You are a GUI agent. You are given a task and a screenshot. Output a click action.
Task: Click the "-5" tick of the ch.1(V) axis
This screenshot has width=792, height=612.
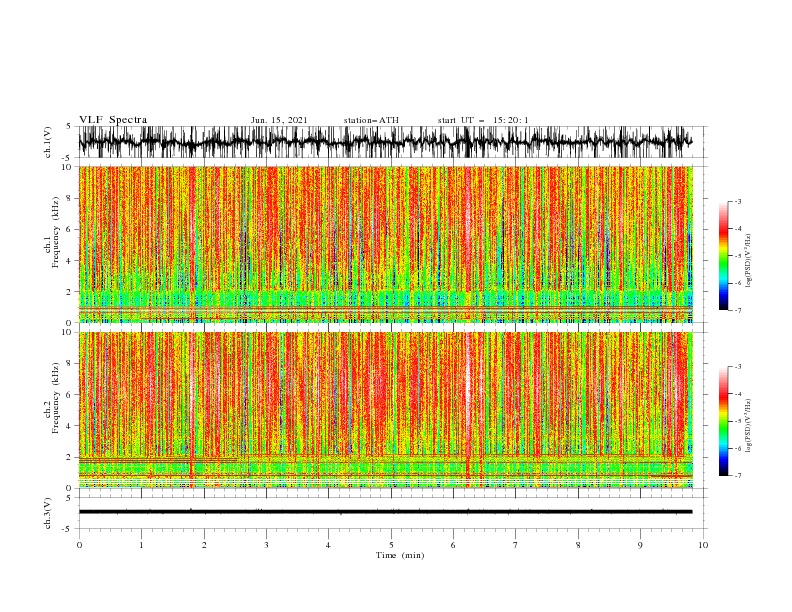click(x=68, y=158)
